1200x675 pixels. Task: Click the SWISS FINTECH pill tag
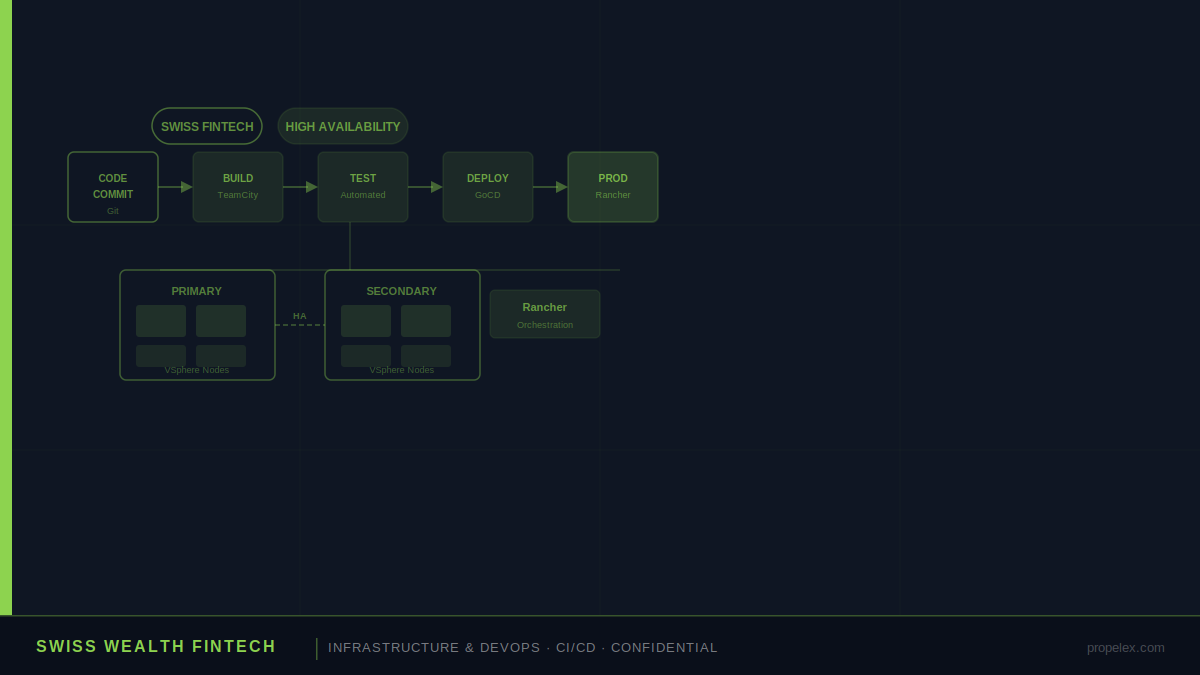click(x=207, y=126)
